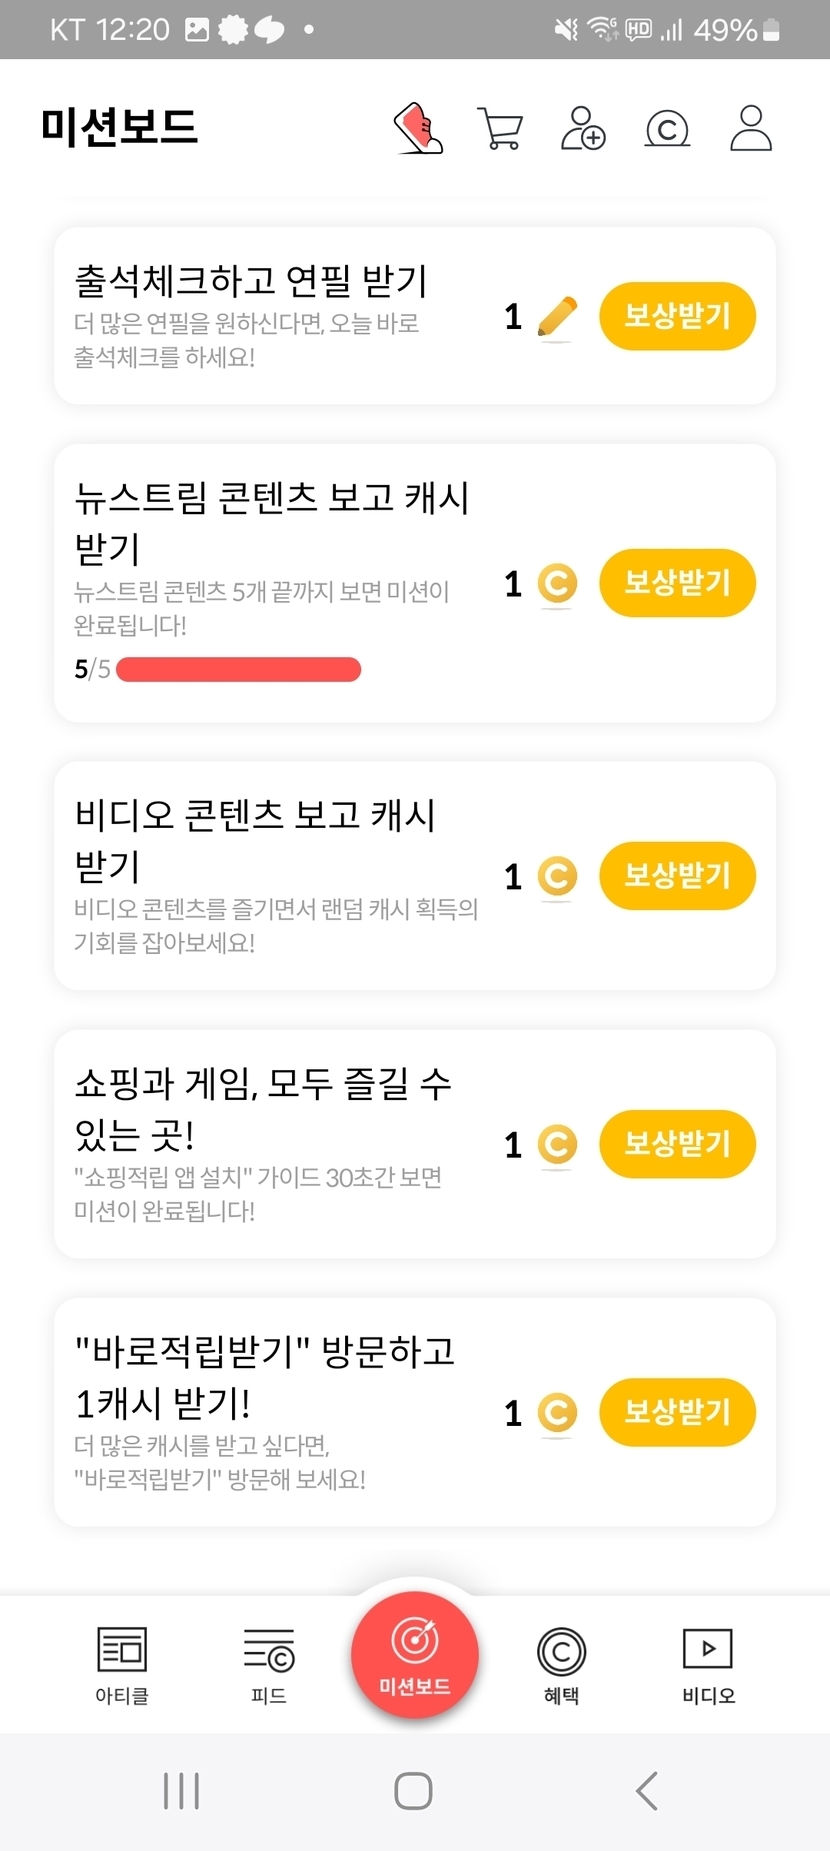830x1851 pixels.
Task: Open the user profile icon
Action: tap(750, 129)
